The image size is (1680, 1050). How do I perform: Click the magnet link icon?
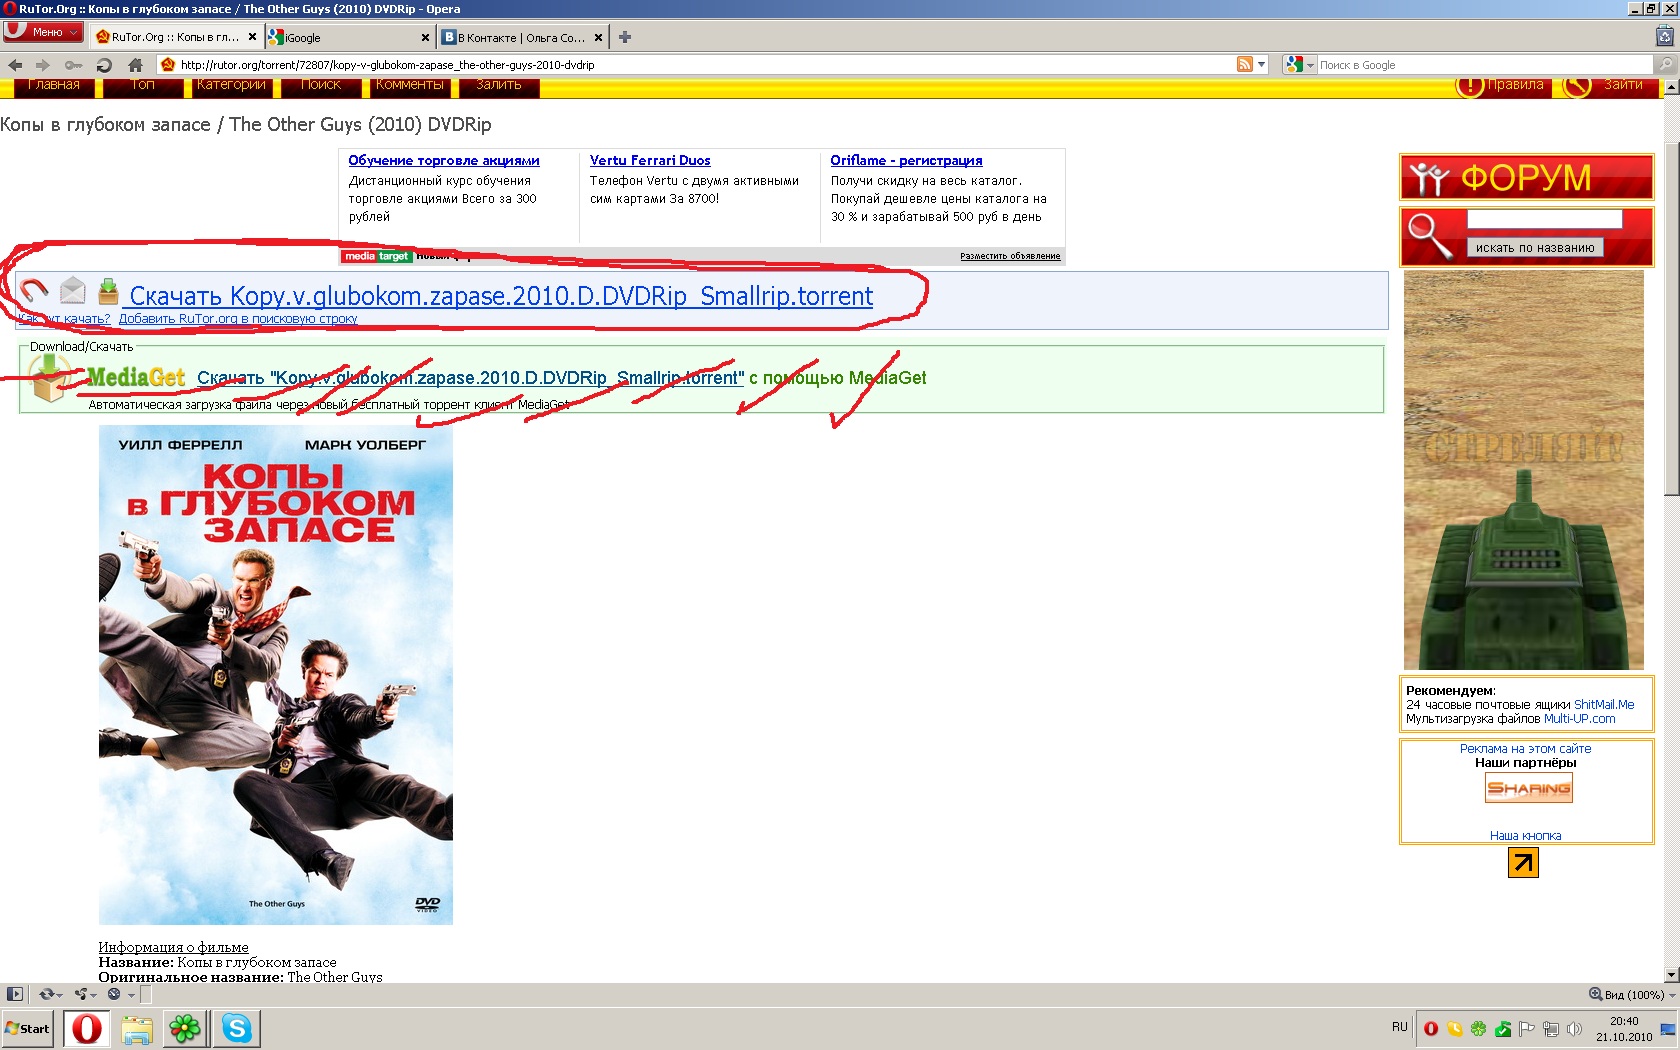35,290
